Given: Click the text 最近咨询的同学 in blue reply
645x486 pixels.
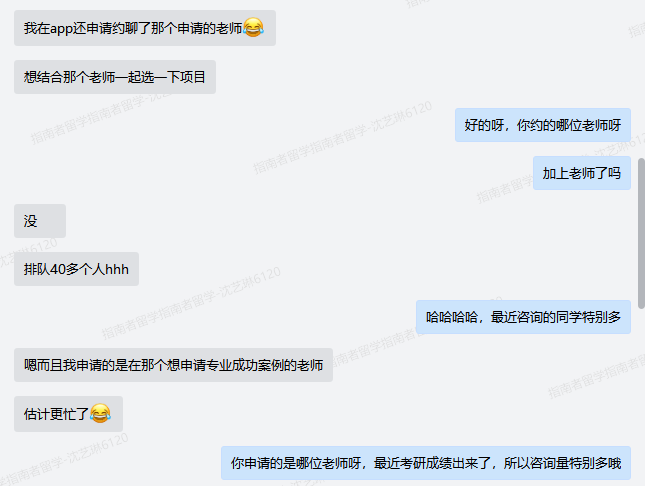Looking at the screenshot, I should point(536,317).
